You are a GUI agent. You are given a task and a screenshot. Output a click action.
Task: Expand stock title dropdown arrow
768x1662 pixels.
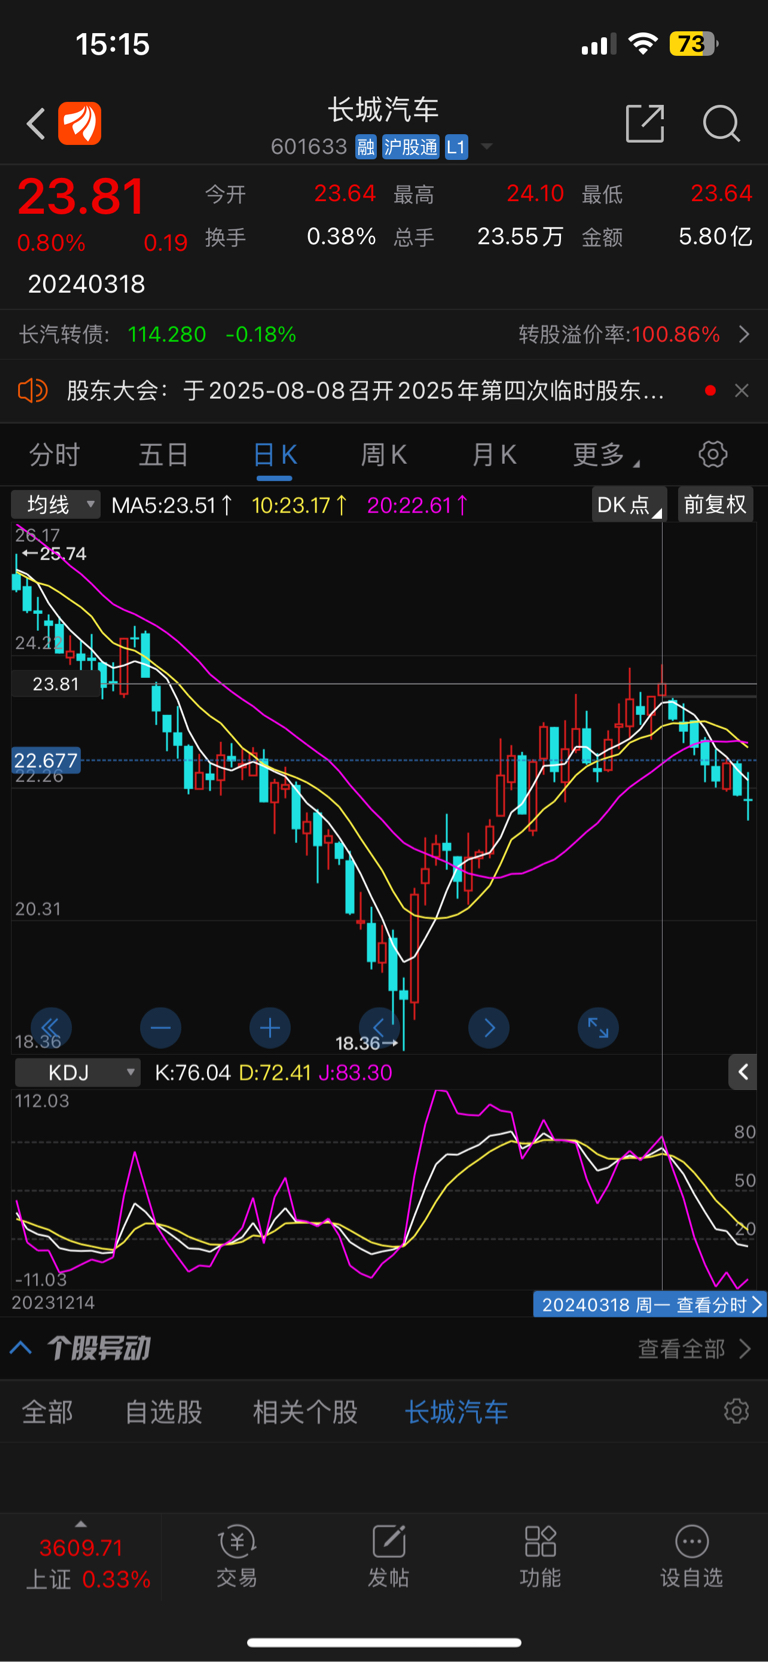coord(487,147)
